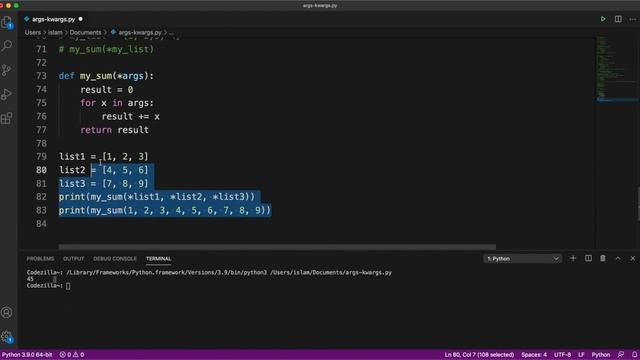Open the Search view icon

pos(7,46)
